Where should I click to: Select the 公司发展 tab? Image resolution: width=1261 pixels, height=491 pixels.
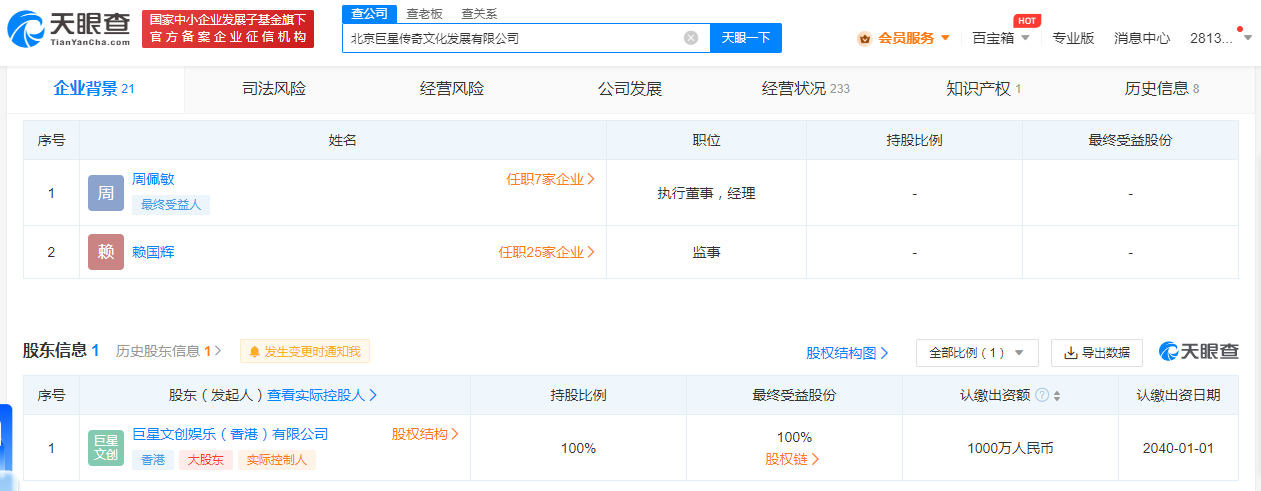point(630,89)
